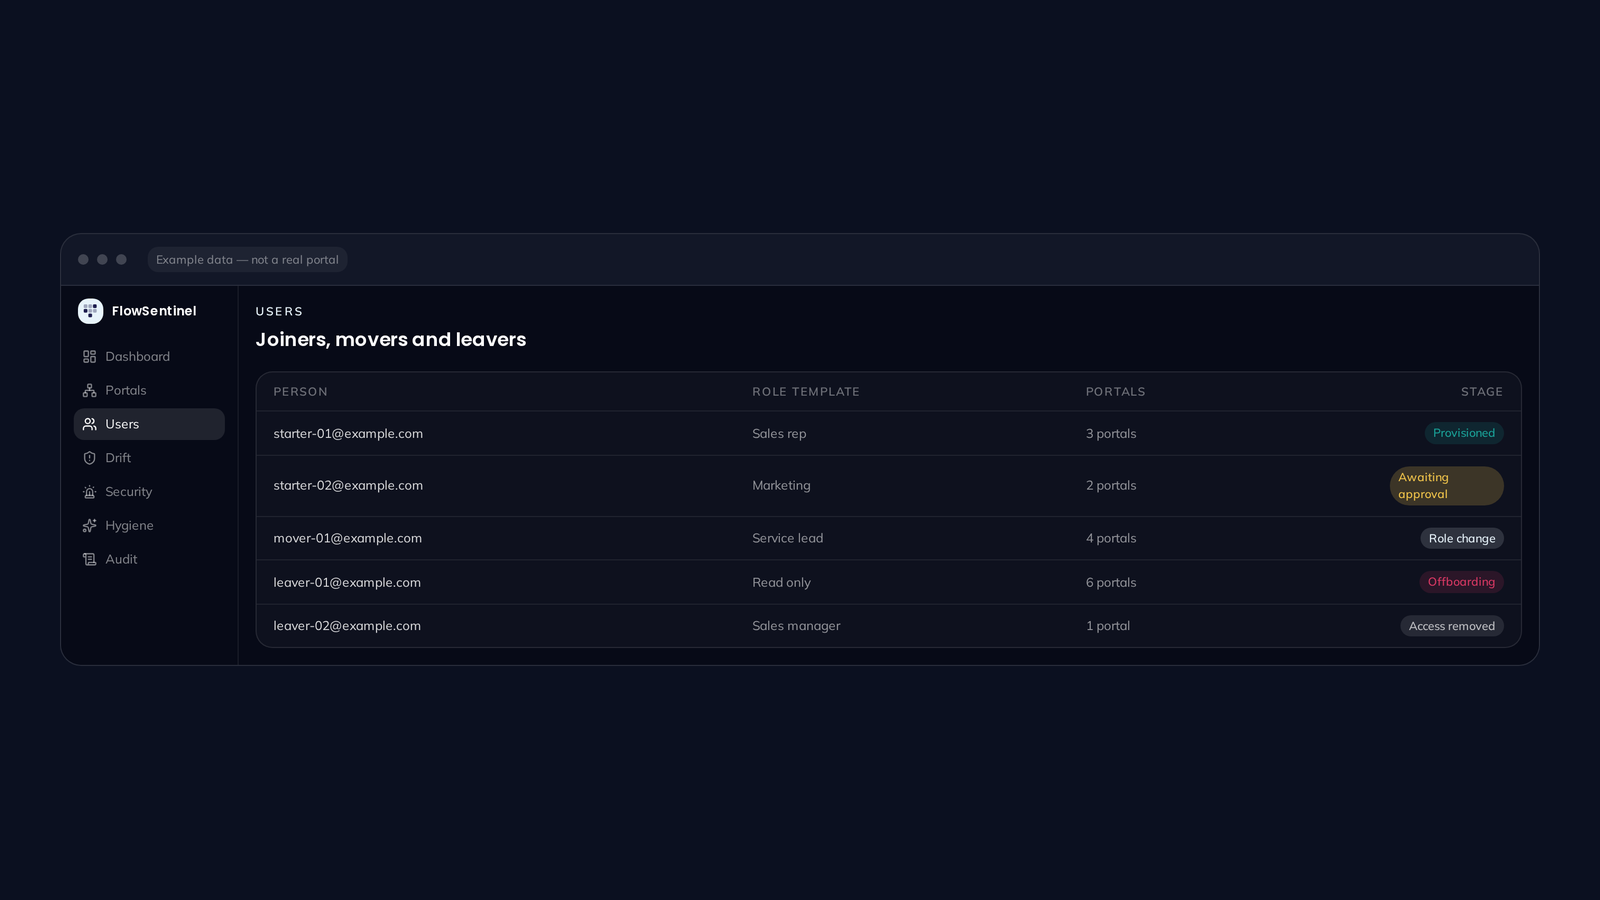Select Users in the sidebar

coord(149,424)
